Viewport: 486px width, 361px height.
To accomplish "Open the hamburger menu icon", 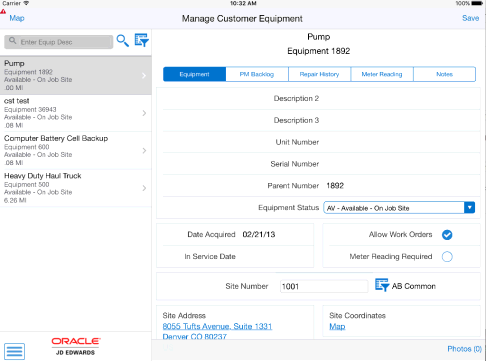I will pos(14,351).
